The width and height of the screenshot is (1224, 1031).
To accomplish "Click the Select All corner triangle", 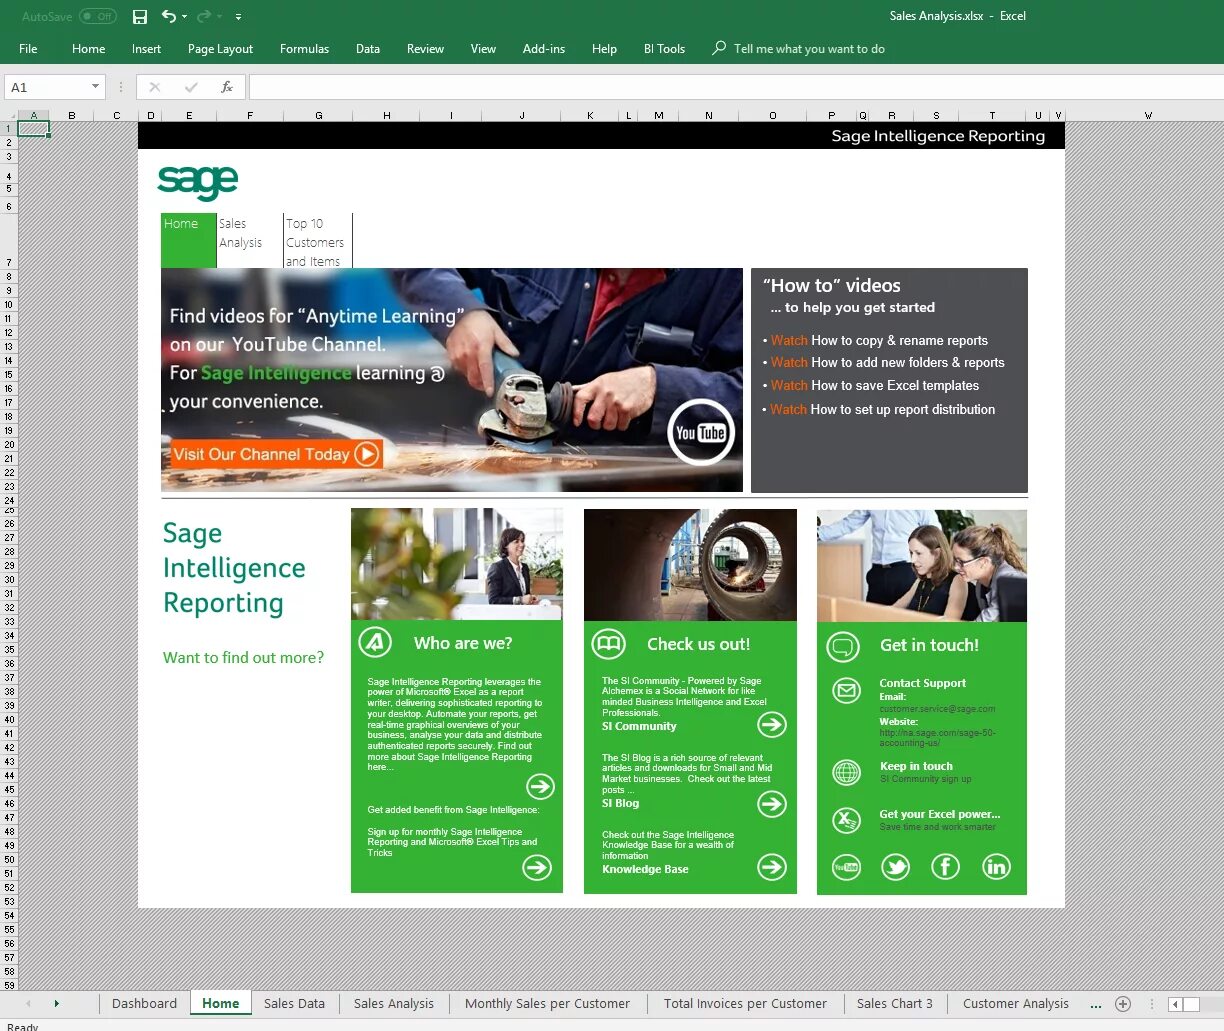I will tap(9, 115).
